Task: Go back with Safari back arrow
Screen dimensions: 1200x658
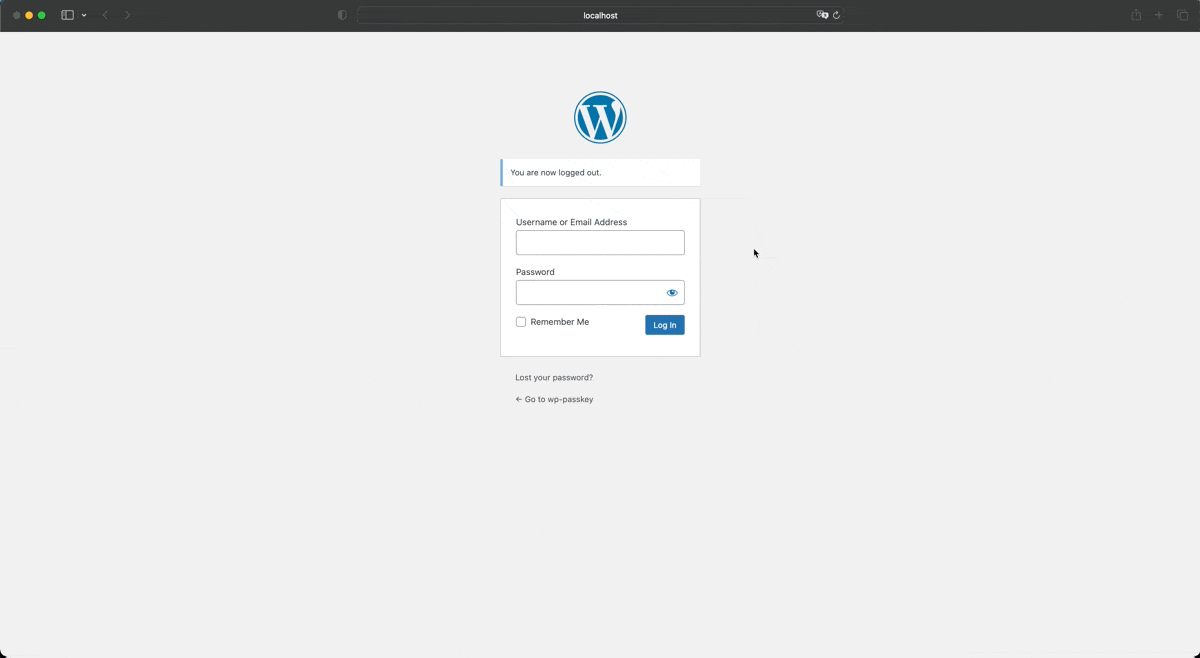Action: point(105,15)
